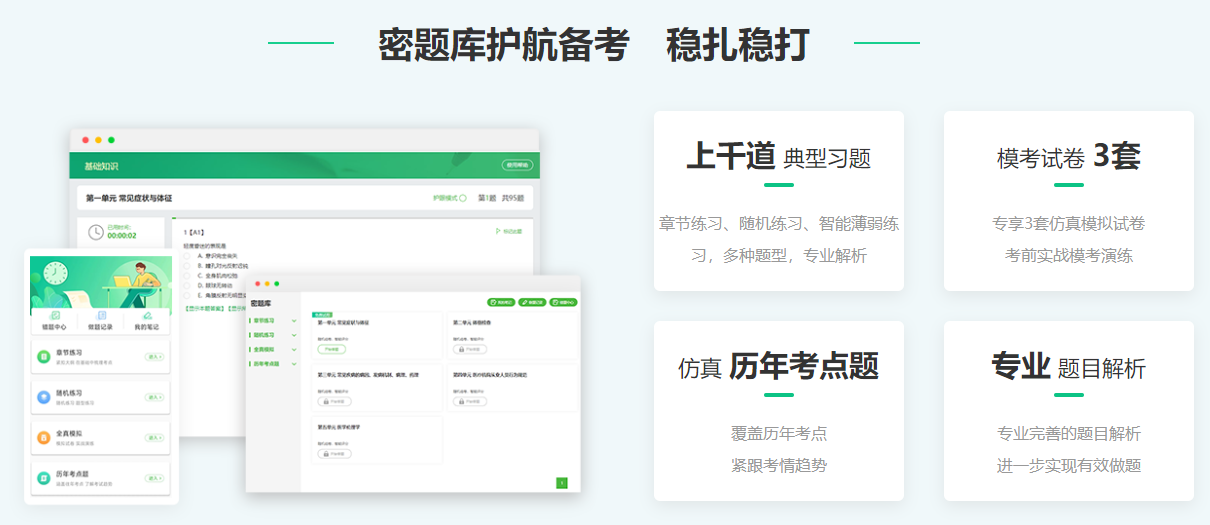Click start button under 第一单元 card
This screenshot has width=1210, height=525.
332,350
